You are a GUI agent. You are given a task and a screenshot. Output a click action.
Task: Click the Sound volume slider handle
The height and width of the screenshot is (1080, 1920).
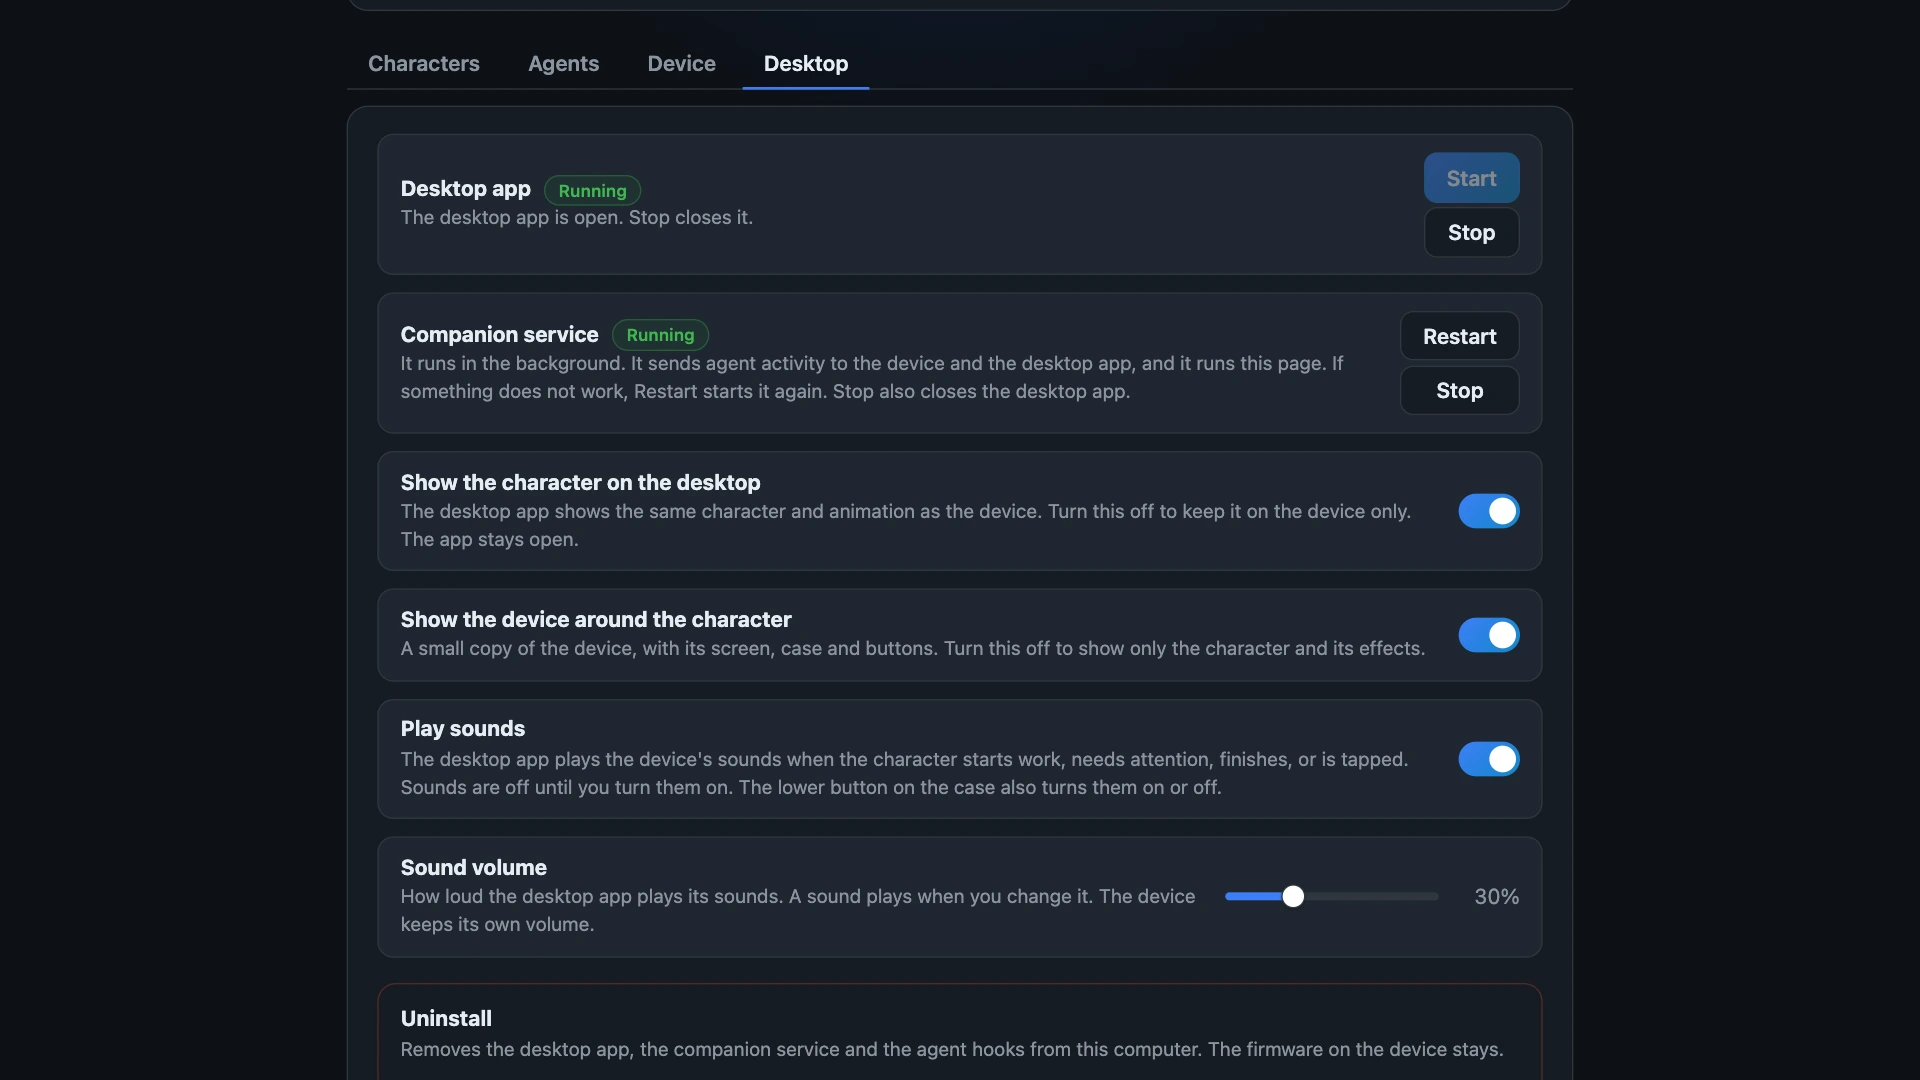(1293, 896)
